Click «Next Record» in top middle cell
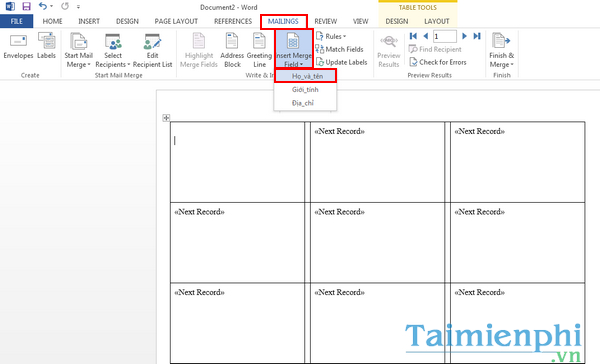Screen dimensions: 600x364 tap(339, 131)
